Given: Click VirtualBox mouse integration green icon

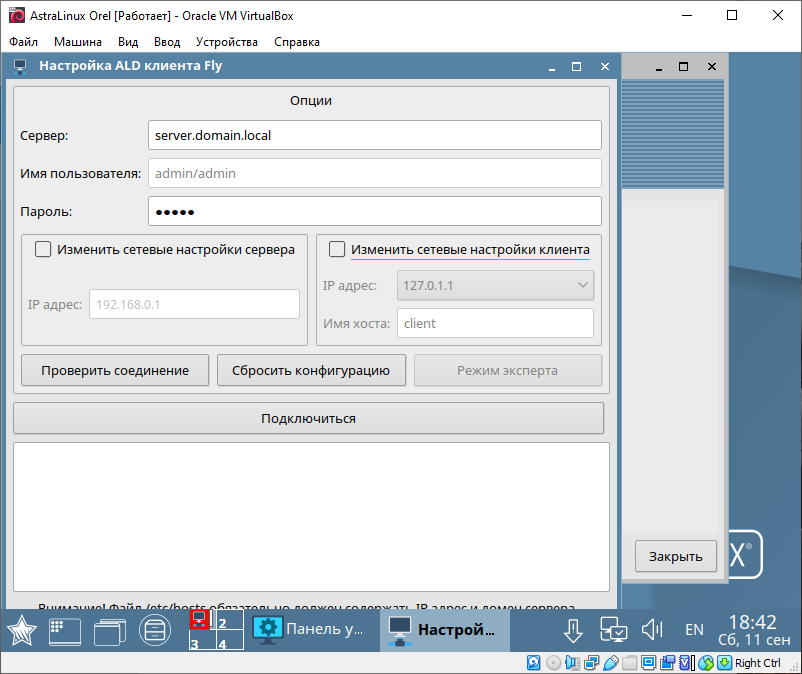Looking at the screenshot, I should (706, 663).
